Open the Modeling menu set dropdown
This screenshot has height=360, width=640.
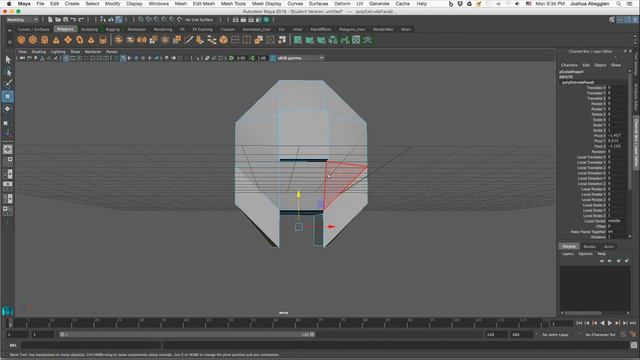click(22, 20)
